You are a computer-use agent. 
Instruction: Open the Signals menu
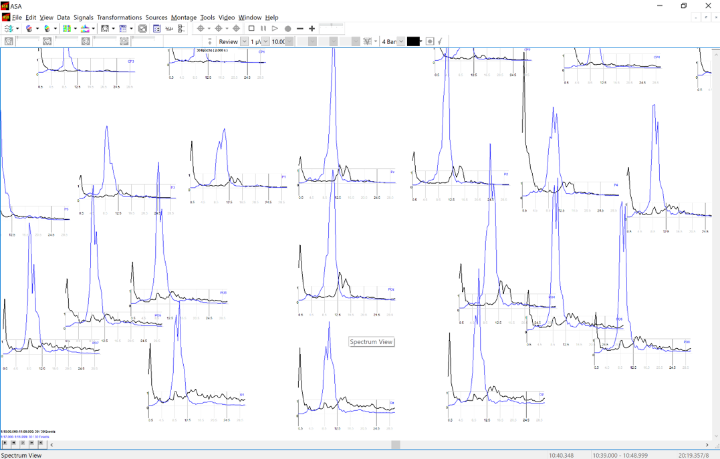[x=84, y=17]
